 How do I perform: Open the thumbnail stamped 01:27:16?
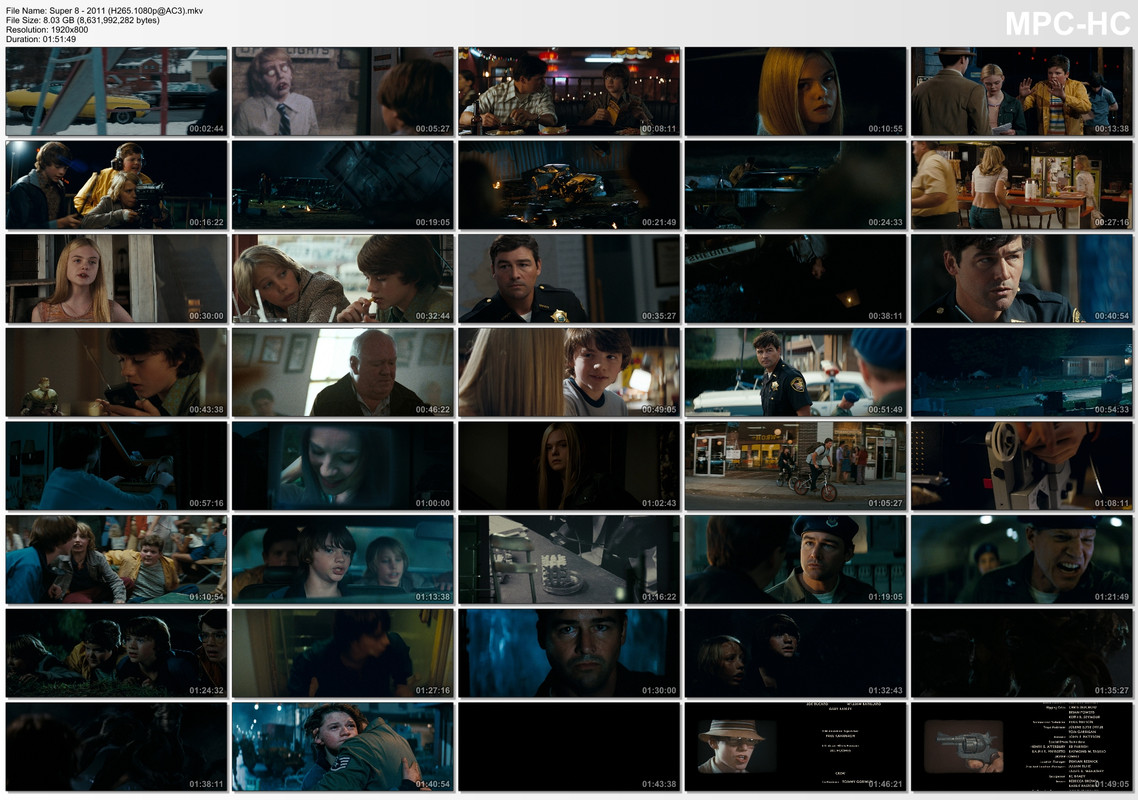click(x=343, y=653)
